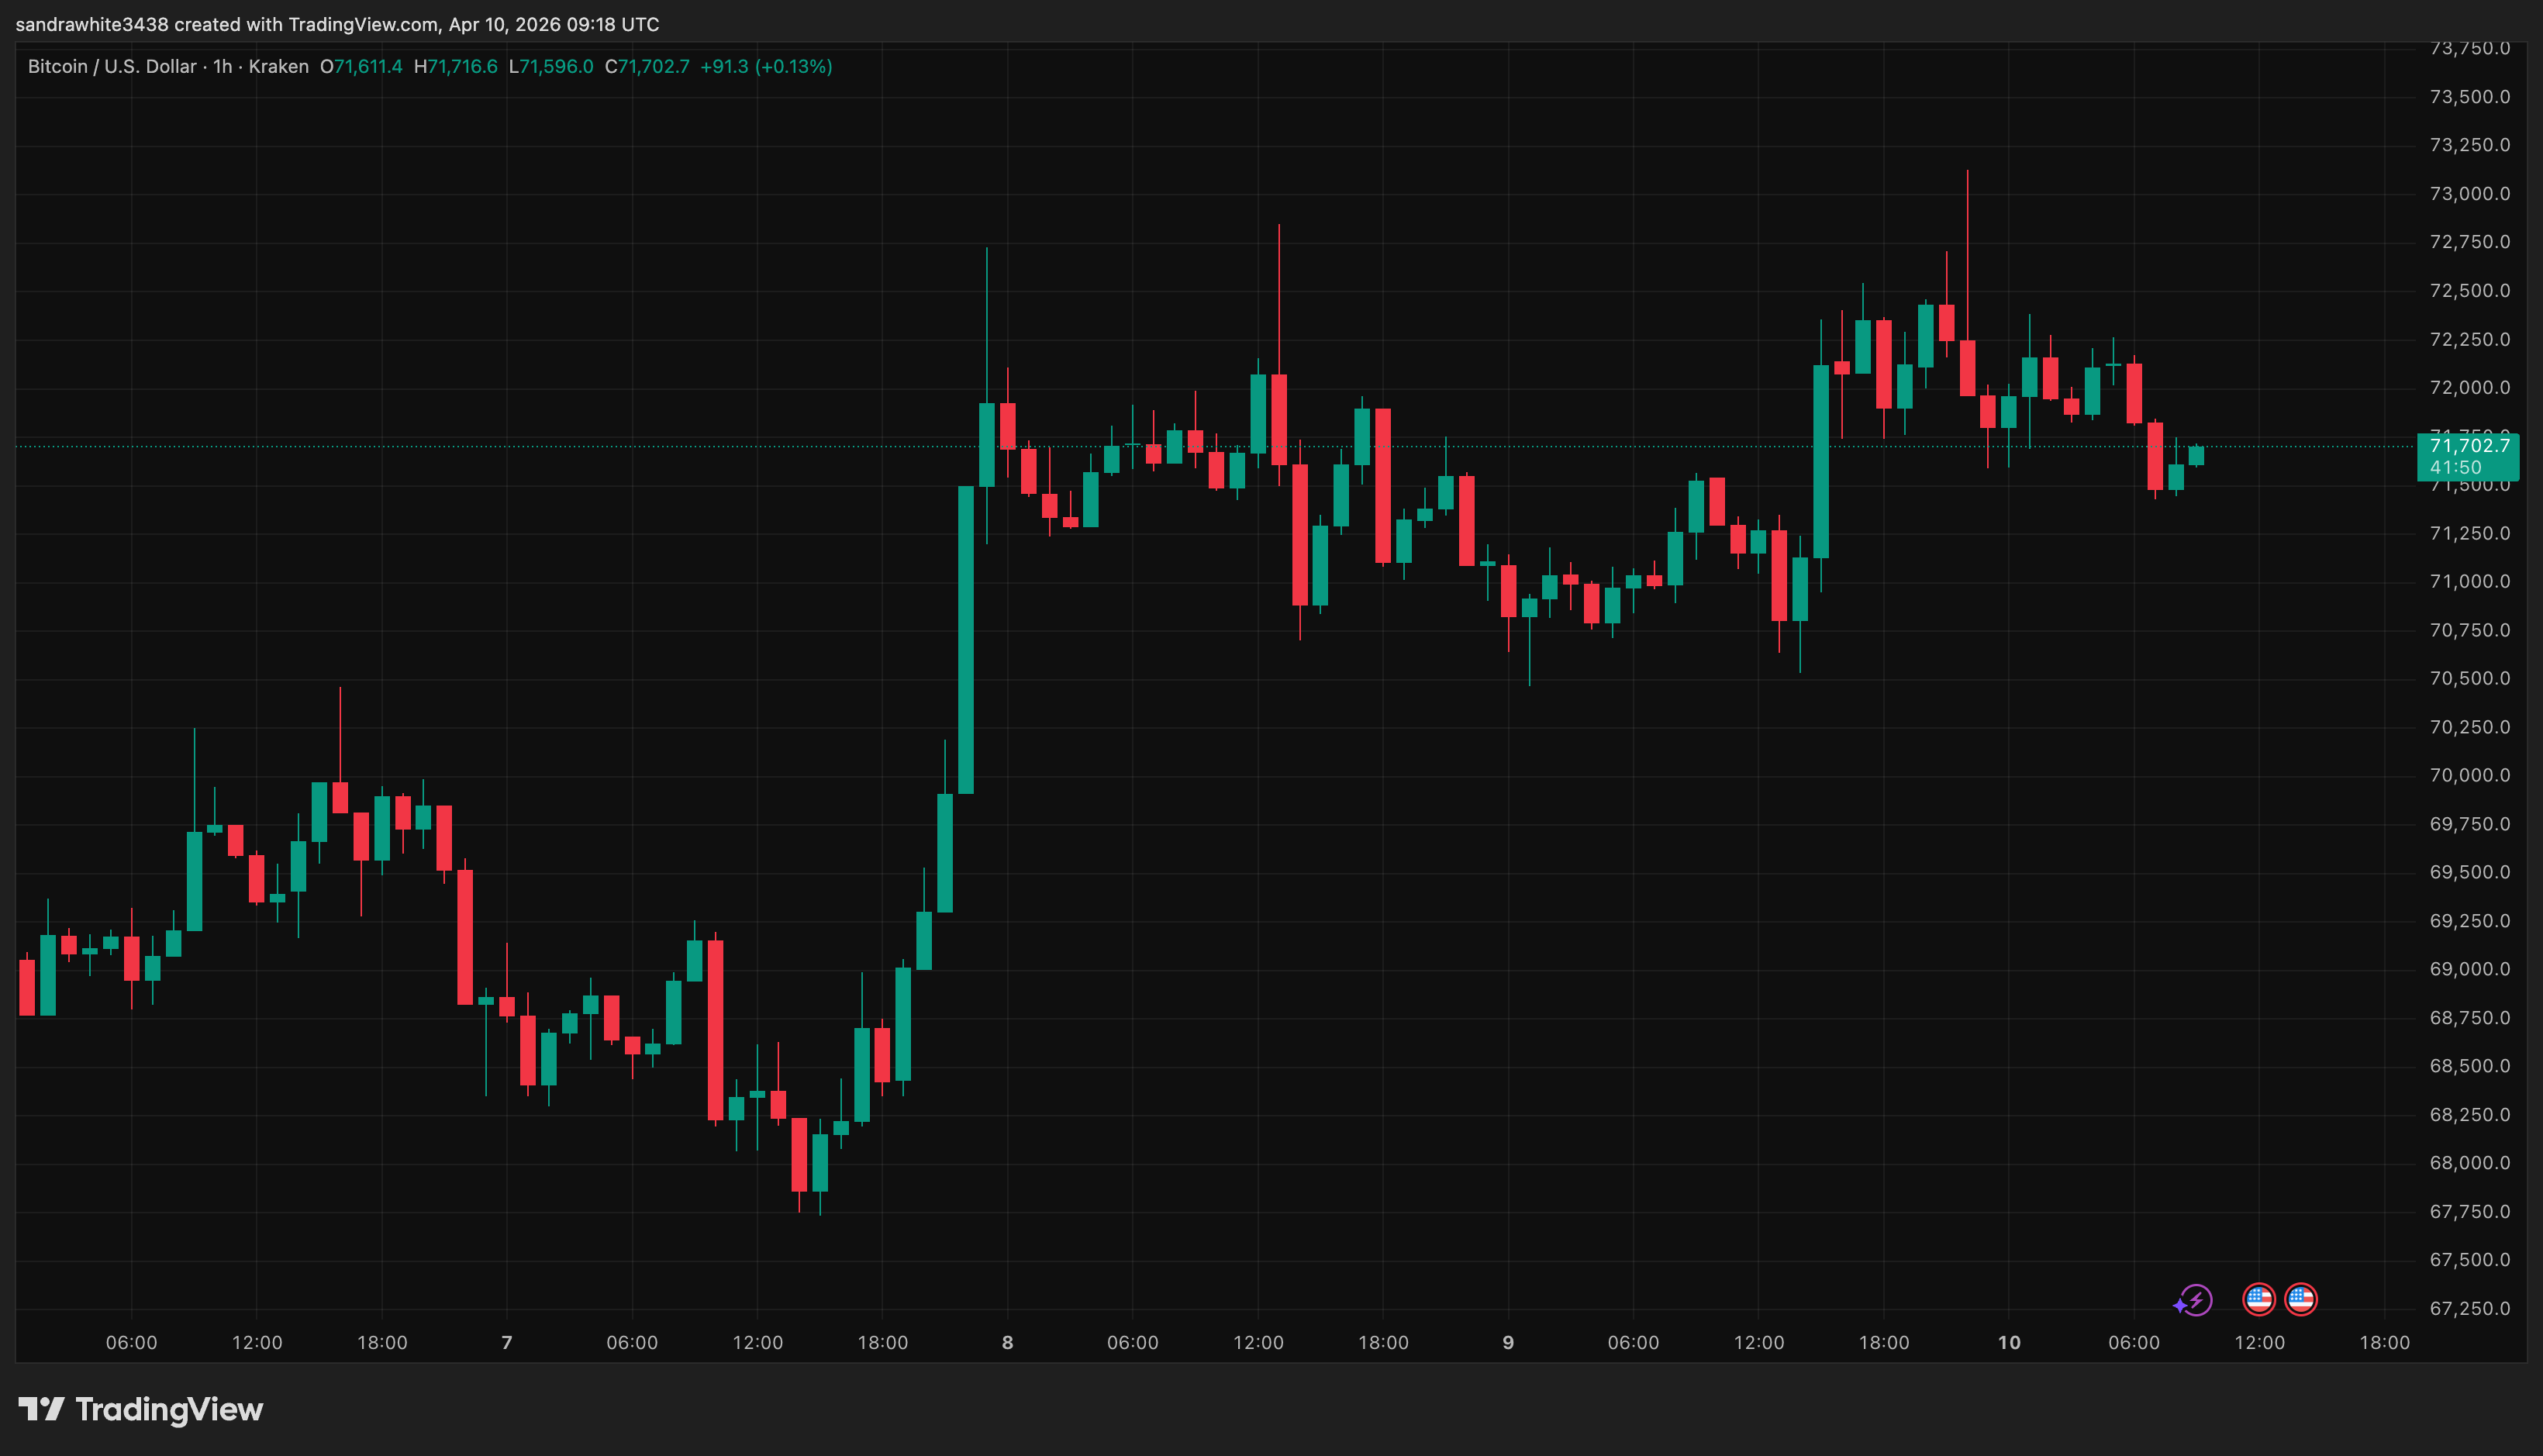Image resolution: width=2543 pixels, height=1456 pixels.
Task: Open the Bitcoin / U.S. Dollar symbol name
Action: (x=110, y=66)
